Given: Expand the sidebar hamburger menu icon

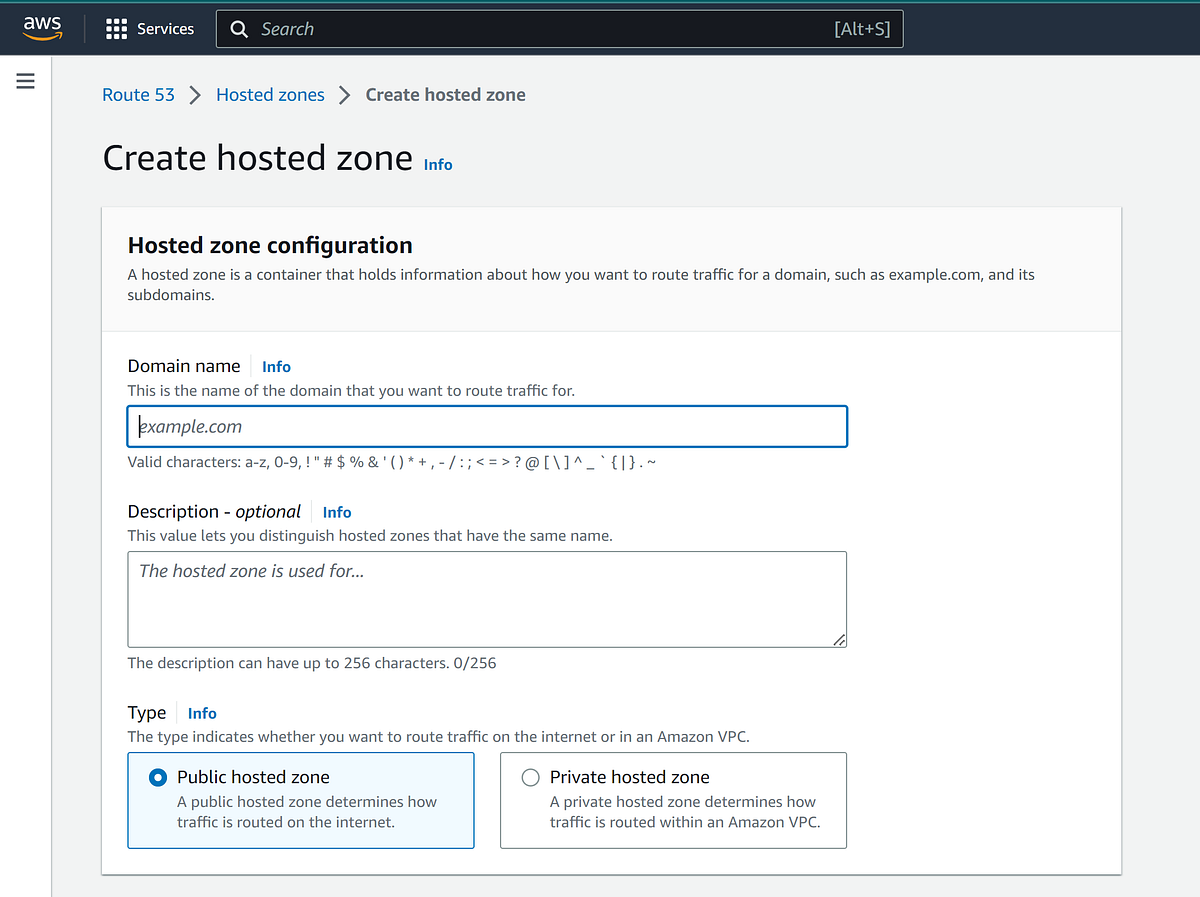Looking at the screenshot, I should [x=25, y=80].
